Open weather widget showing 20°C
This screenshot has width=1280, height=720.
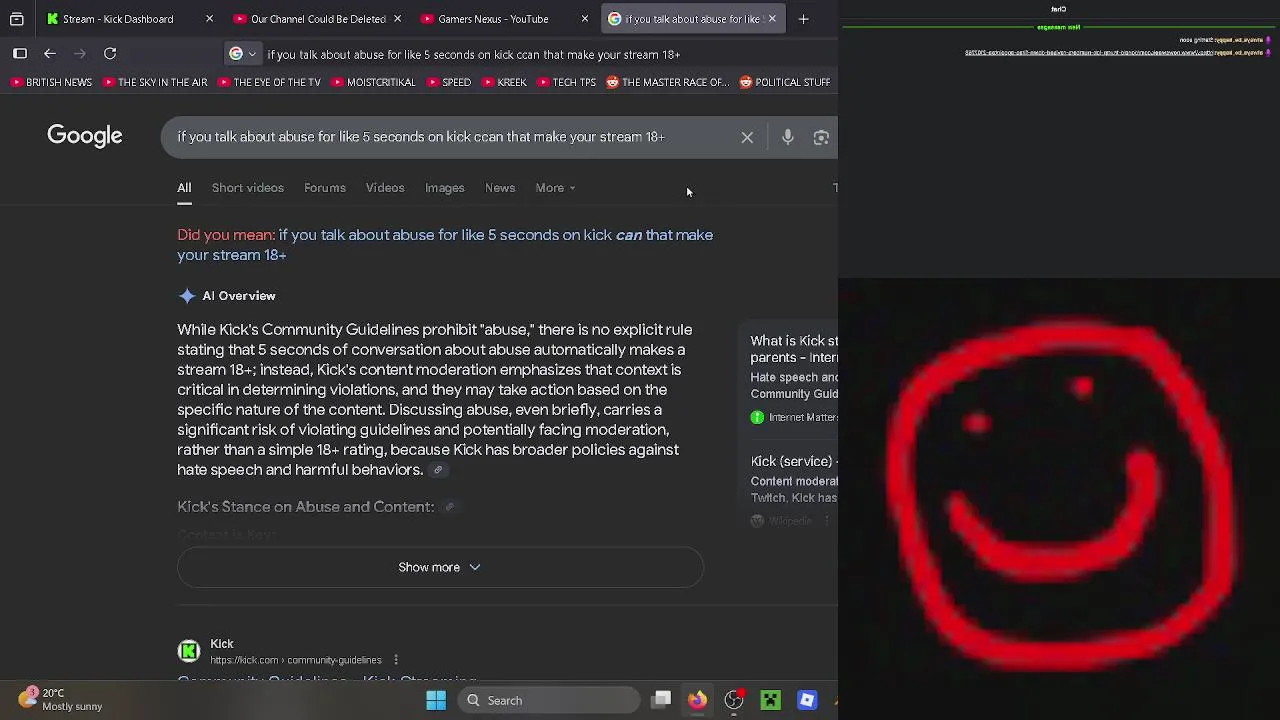click(60, 699)
